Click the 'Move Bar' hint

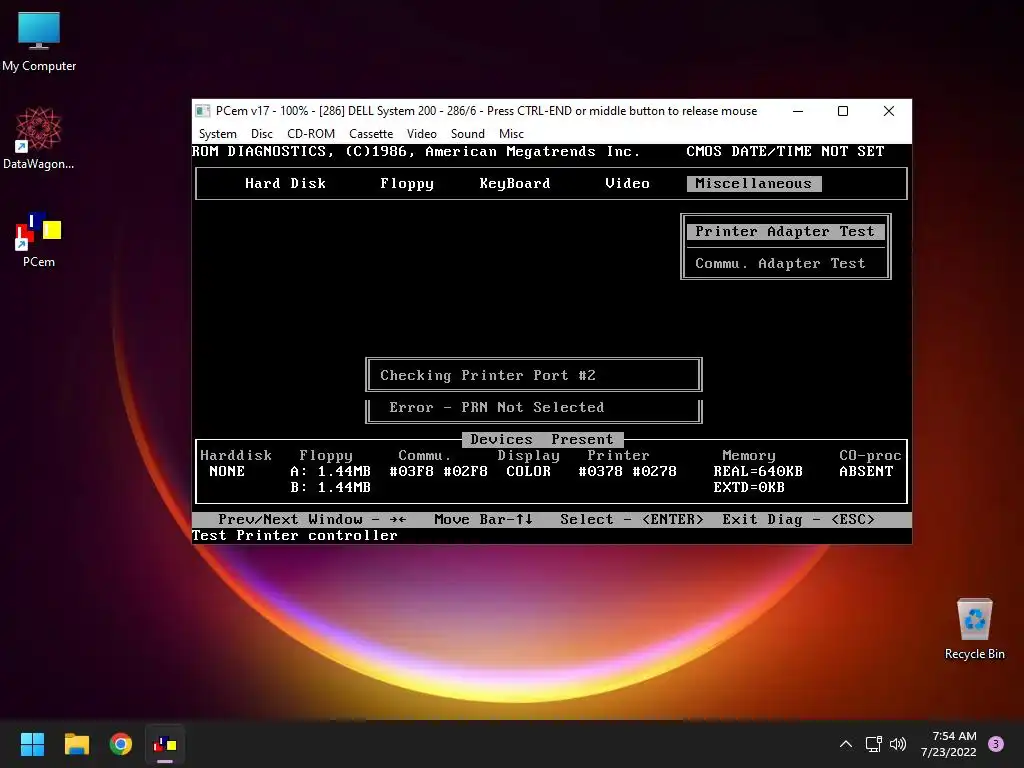tap(483, 520)
